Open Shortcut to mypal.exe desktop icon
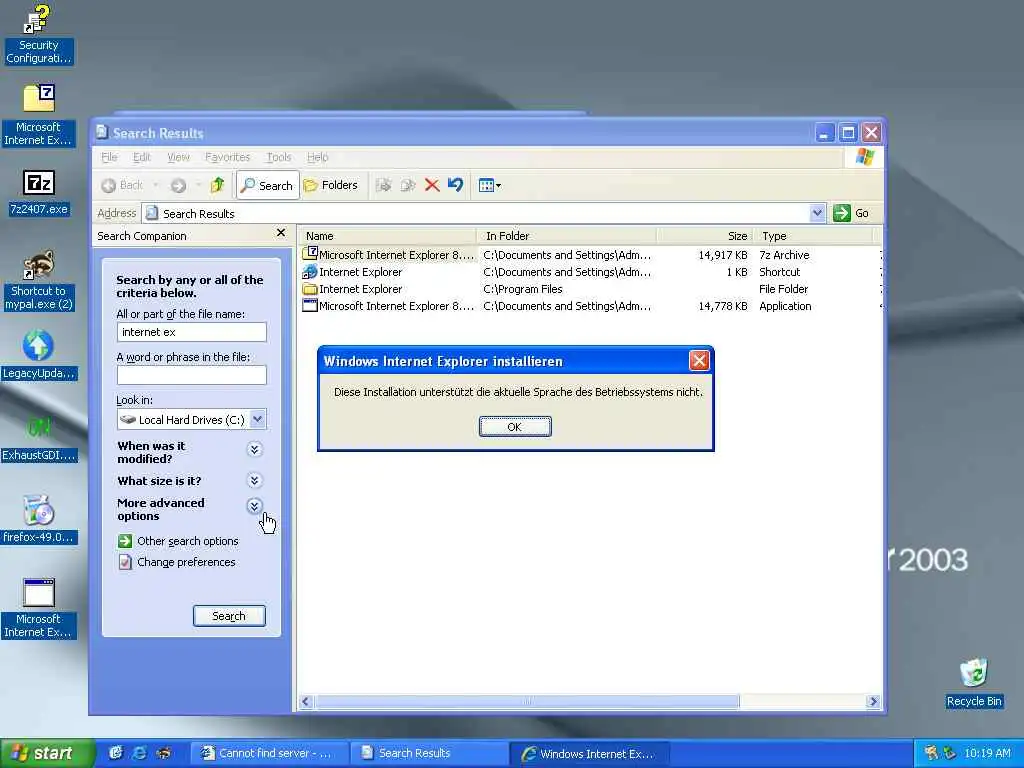This screenshot has height=768, width=1024. [x=39, y=281]
